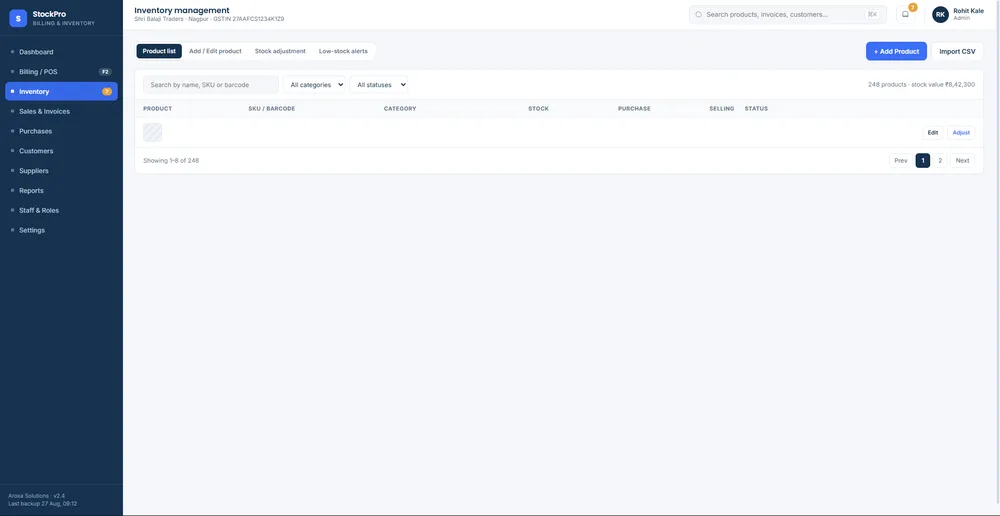Go to next page with Next
Viewport: 1000px width, 516px height.
point(962,161)
